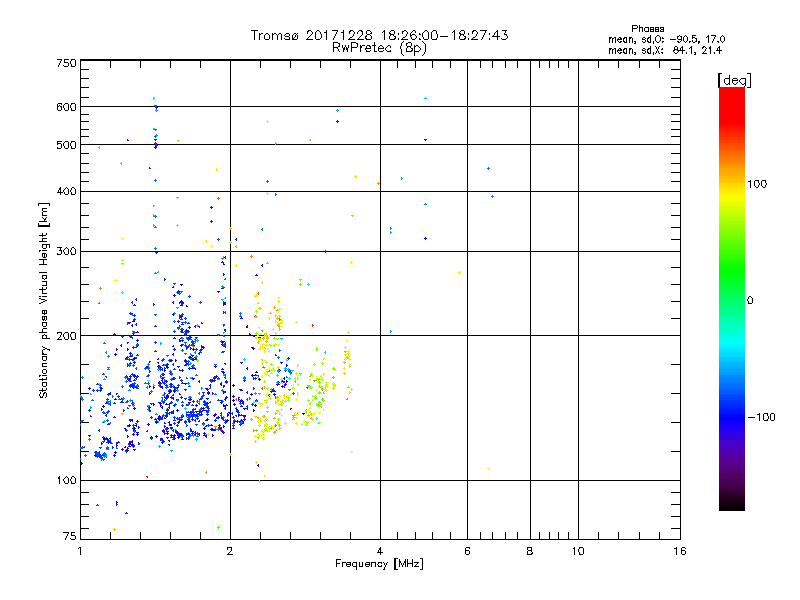Click the x-axis '2' tick label

tap(230, 551)
